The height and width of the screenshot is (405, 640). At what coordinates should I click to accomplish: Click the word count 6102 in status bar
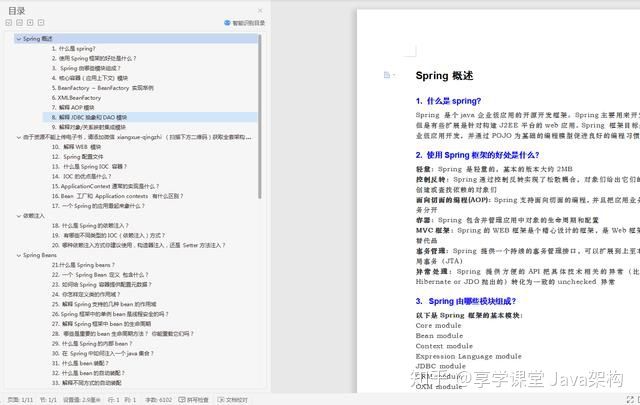[159, 400]
